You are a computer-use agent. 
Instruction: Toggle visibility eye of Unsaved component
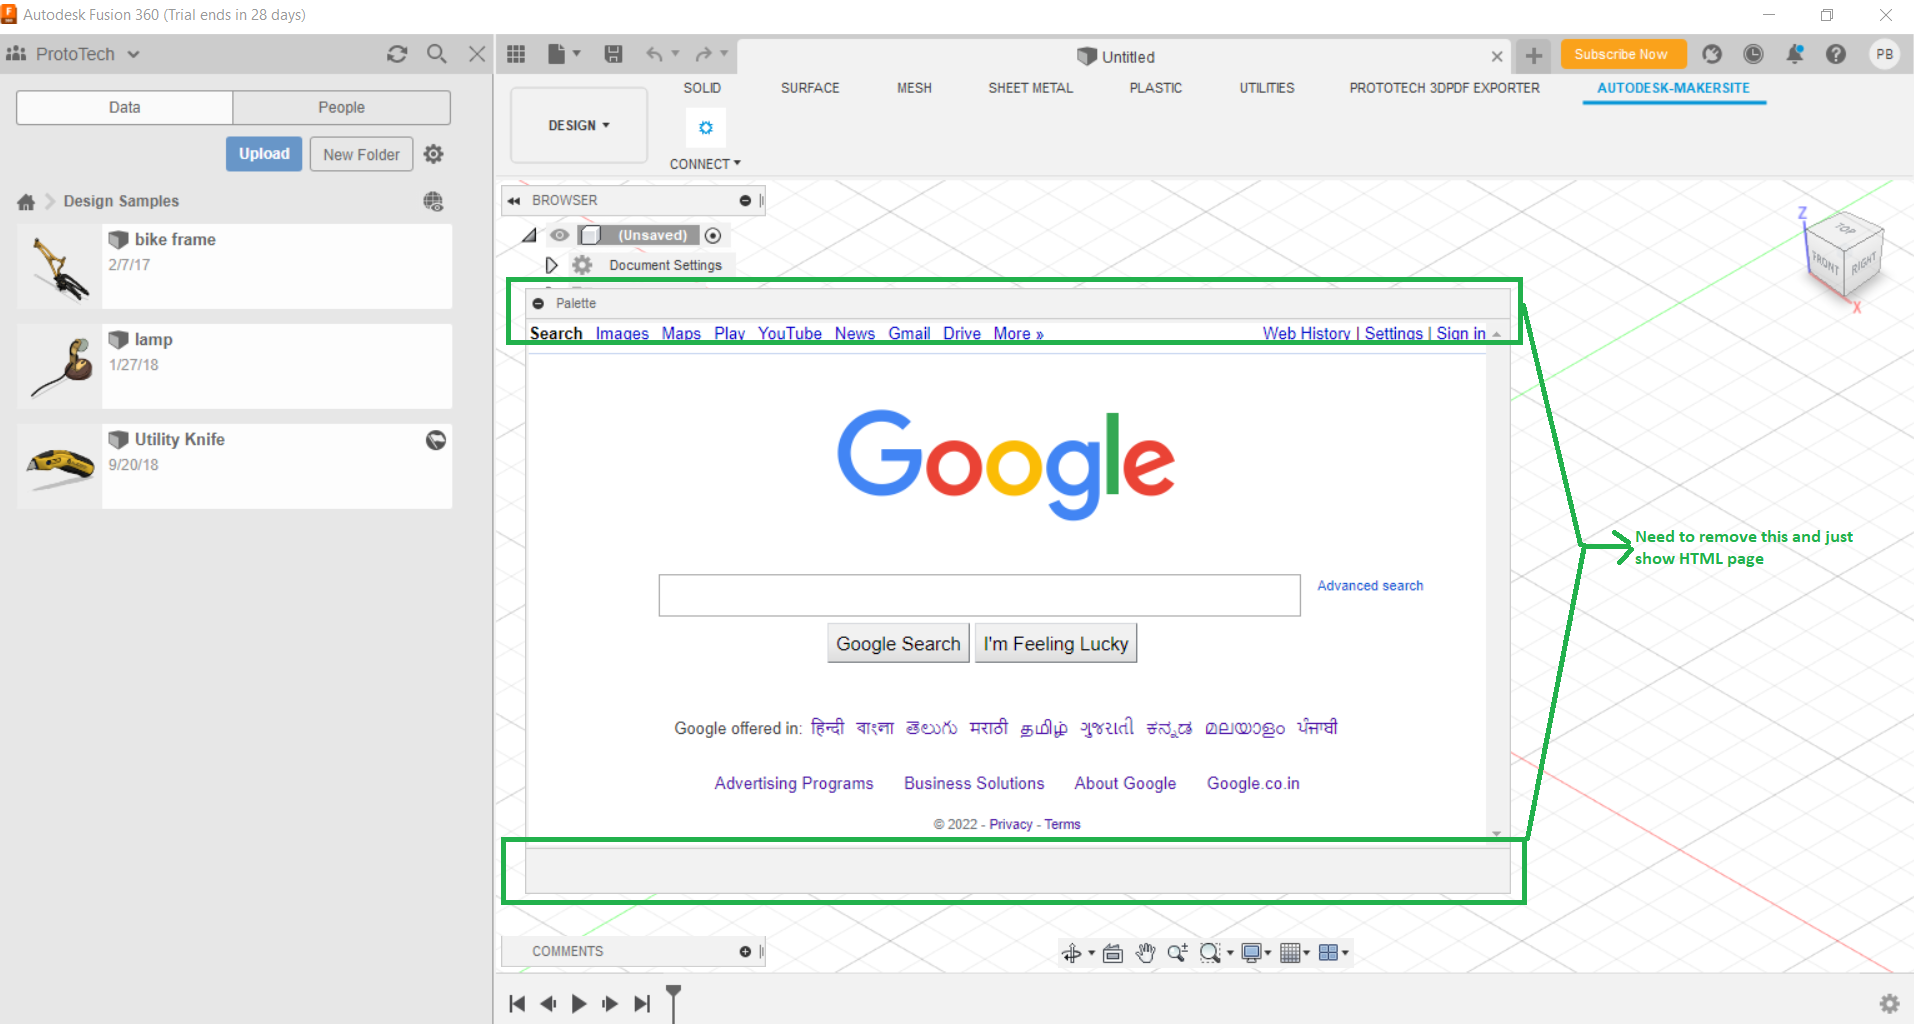point(560,235)
